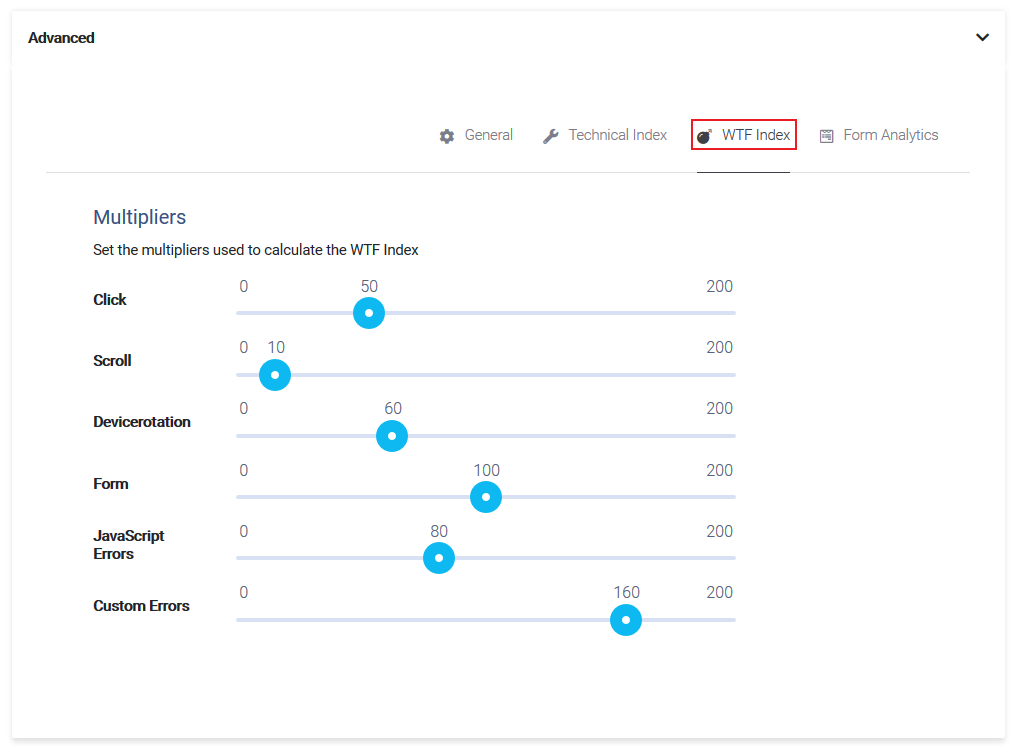
Task: Click the value 50 above Click slider
Action: (x=369, y=287)
